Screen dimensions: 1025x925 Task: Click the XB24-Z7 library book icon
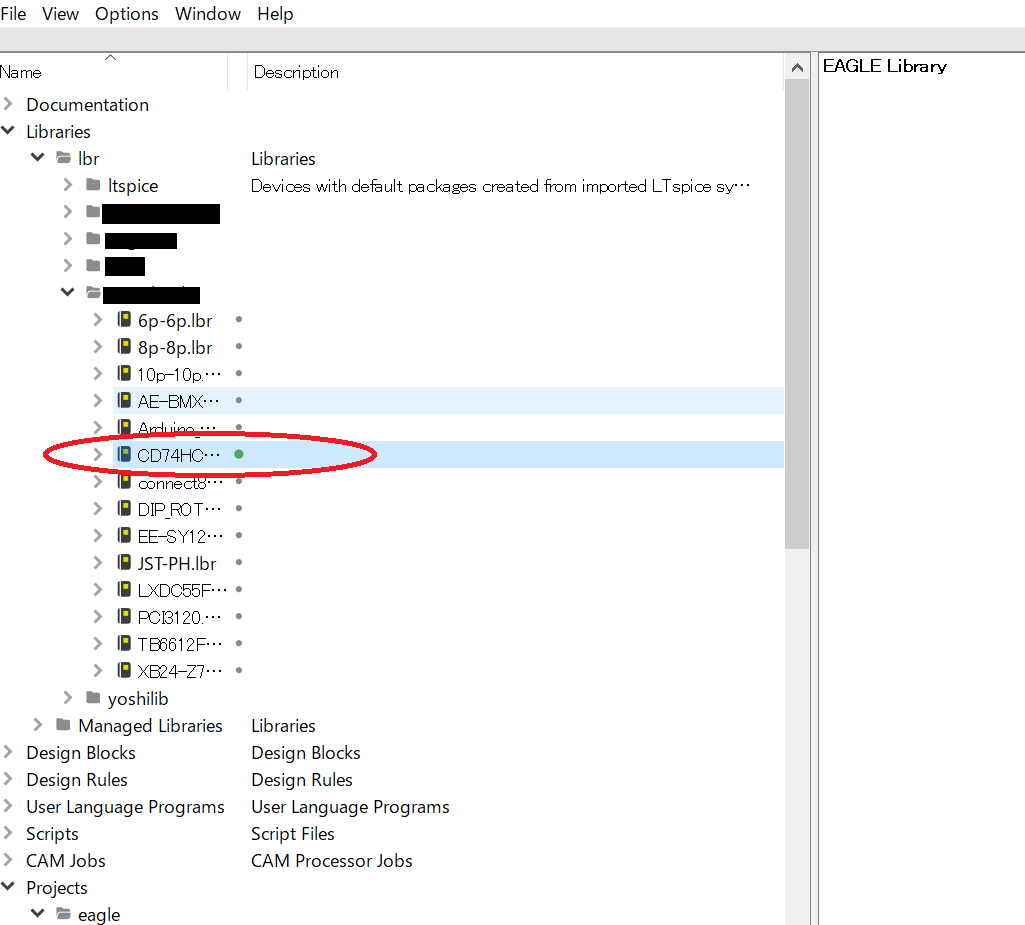[124, 670]
